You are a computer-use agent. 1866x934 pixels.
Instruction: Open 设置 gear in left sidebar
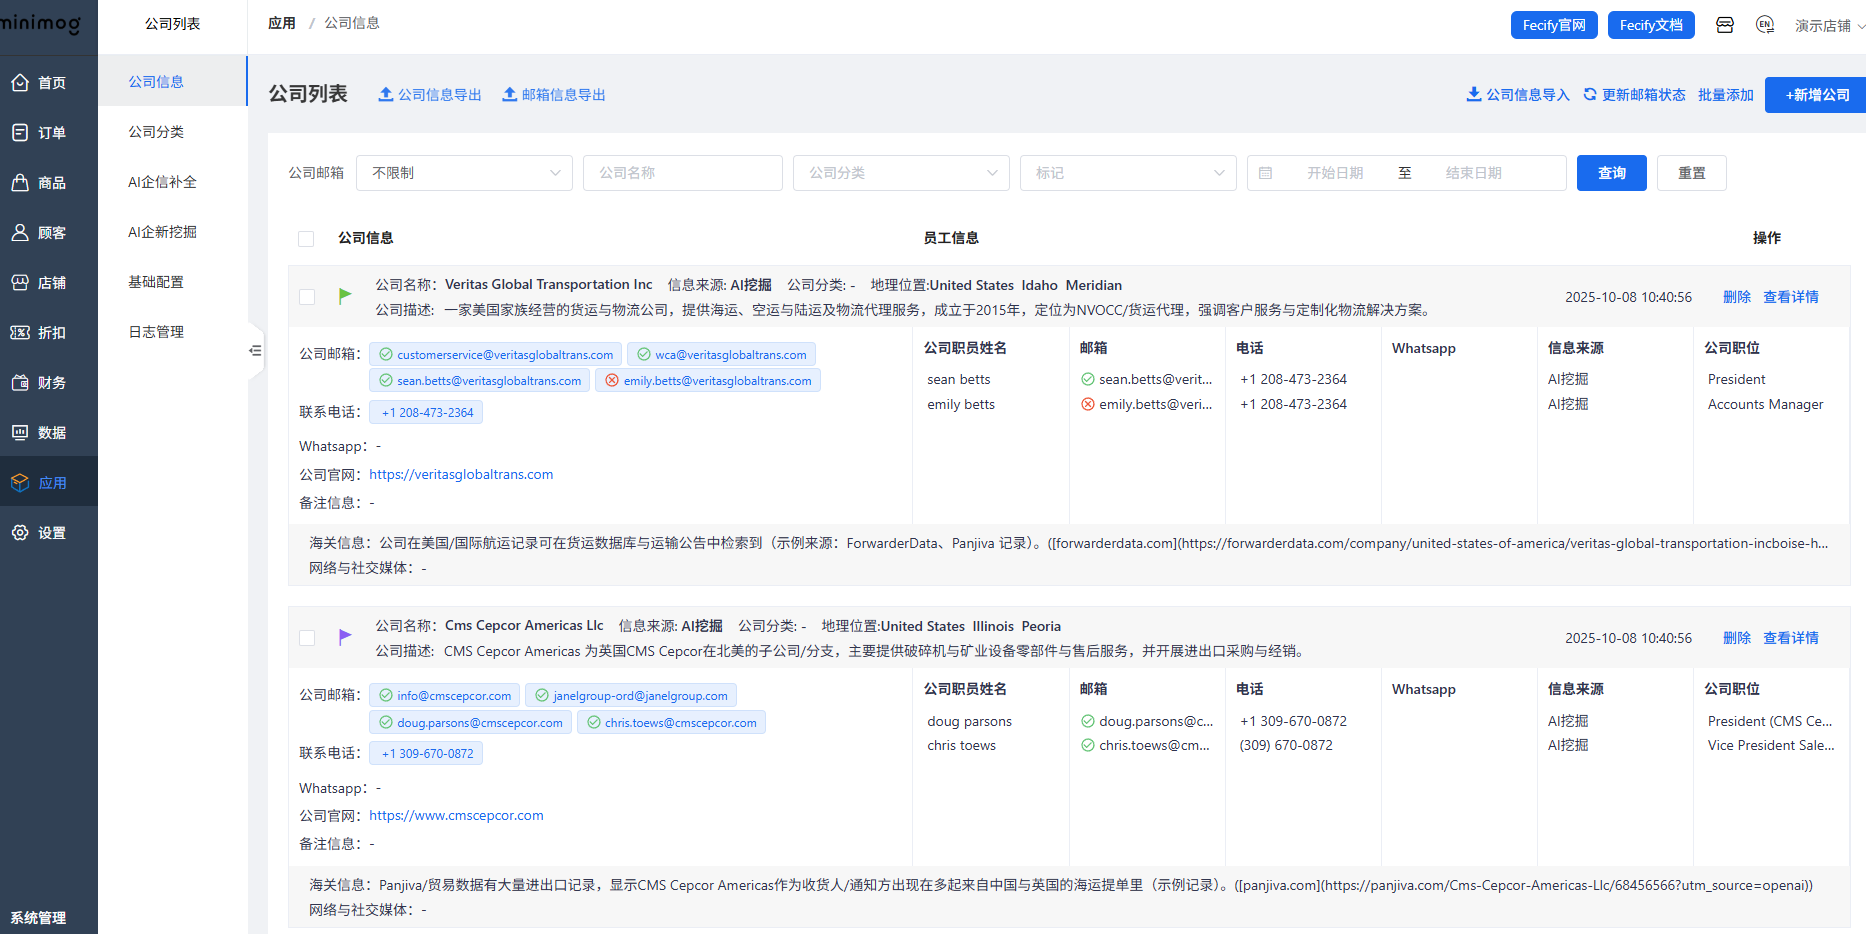click(x=20, y=533)
